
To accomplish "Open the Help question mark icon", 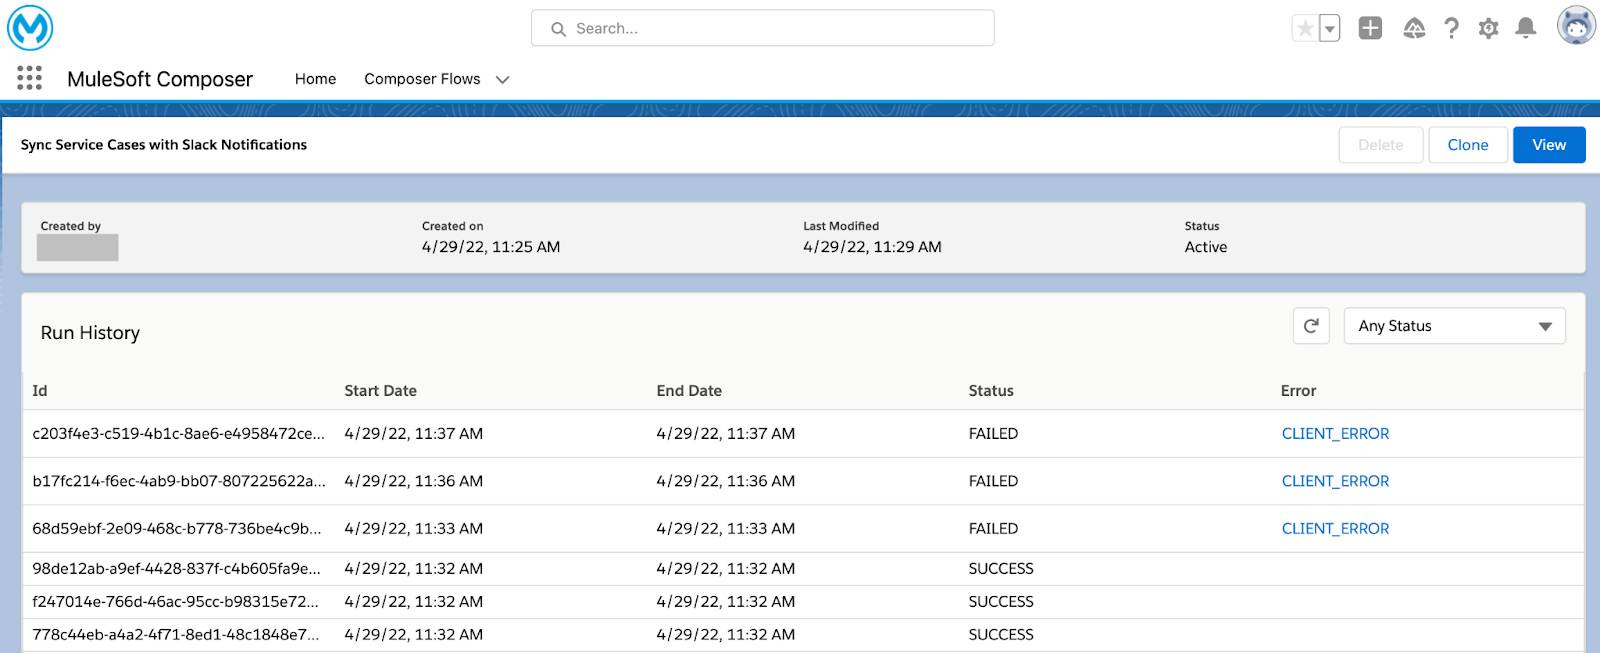I will (1451, 28).
